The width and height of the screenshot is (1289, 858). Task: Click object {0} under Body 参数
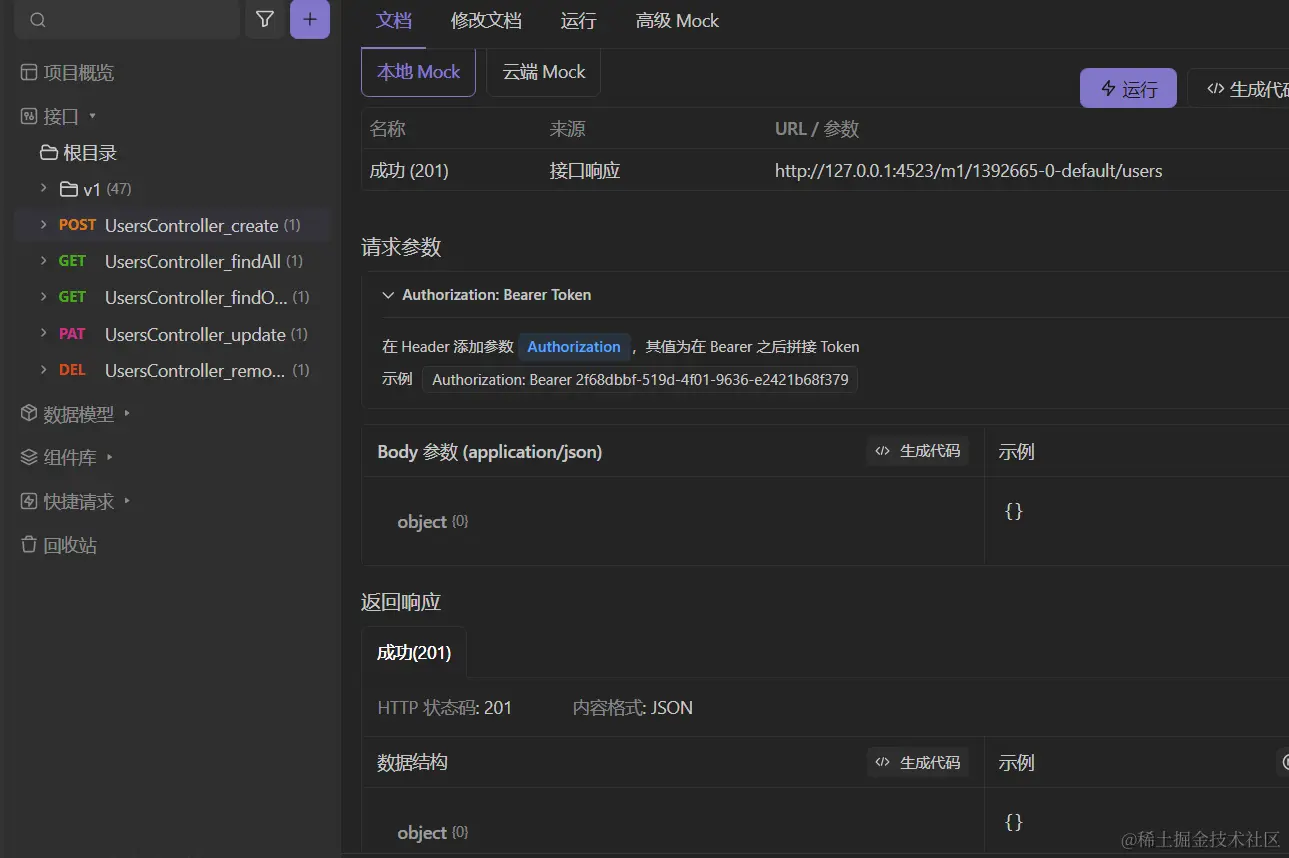point(433,522)
